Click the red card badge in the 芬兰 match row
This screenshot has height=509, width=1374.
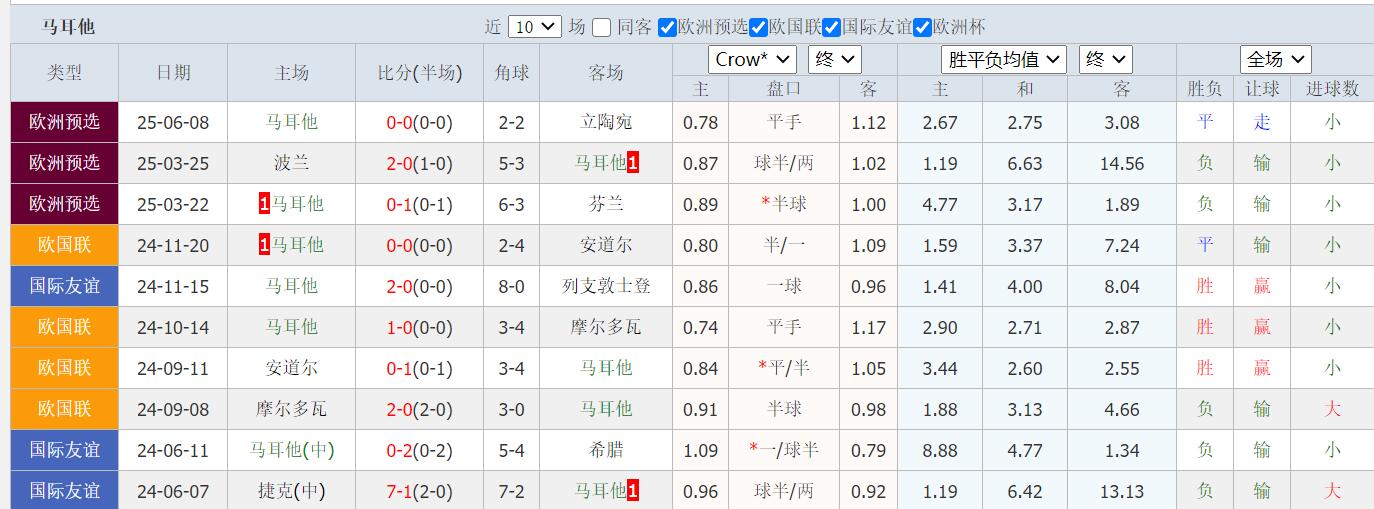[x=264, y=204]
